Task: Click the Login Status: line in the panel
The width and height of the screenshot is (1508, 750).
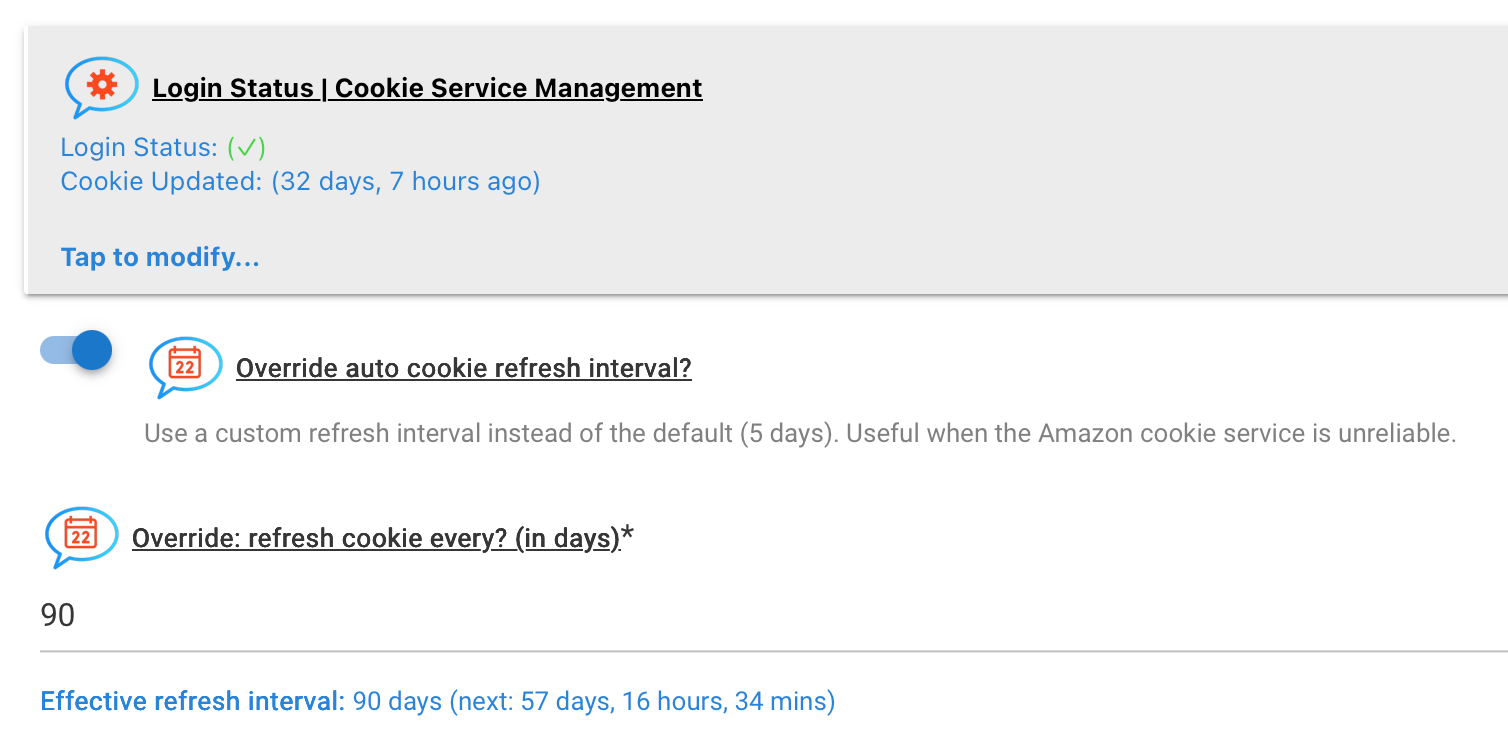Action: coord(163,148)
